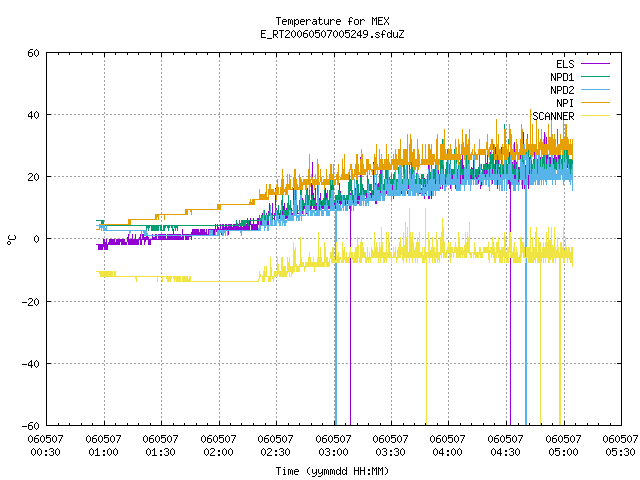Click the NPD1 legend label

tap(562, 77)
